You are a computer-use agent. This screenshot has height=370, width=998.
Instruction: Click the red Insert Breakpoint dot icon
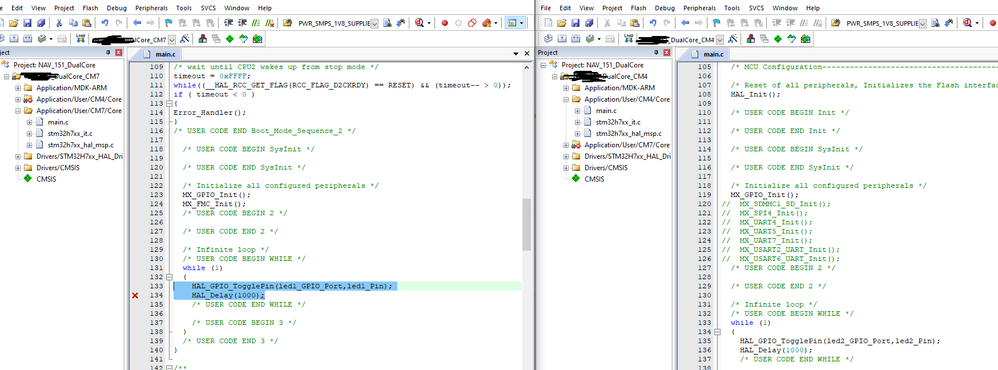(x=444, y=23)
